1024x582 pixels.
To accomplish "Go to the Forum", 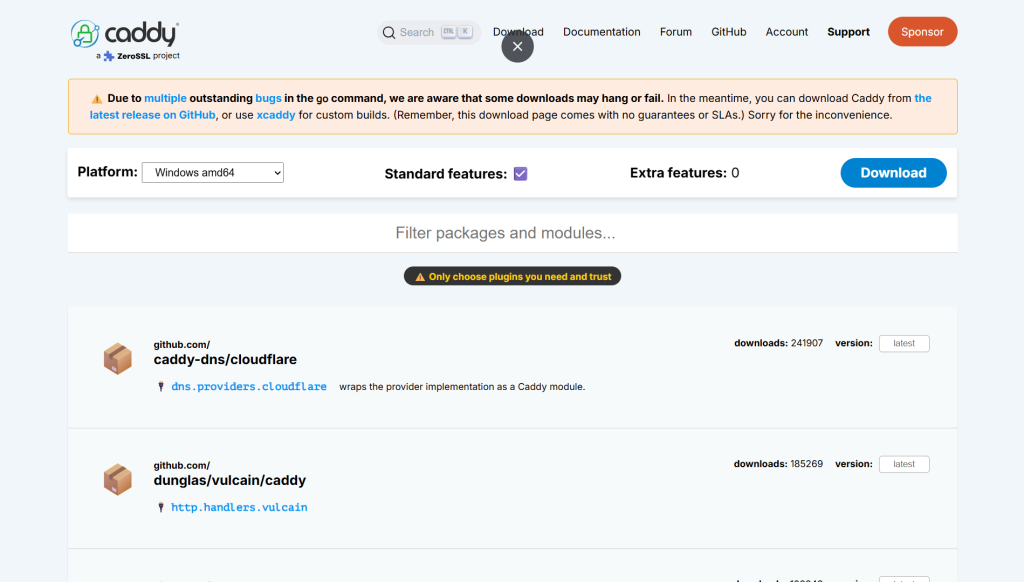I will (675, 32).
